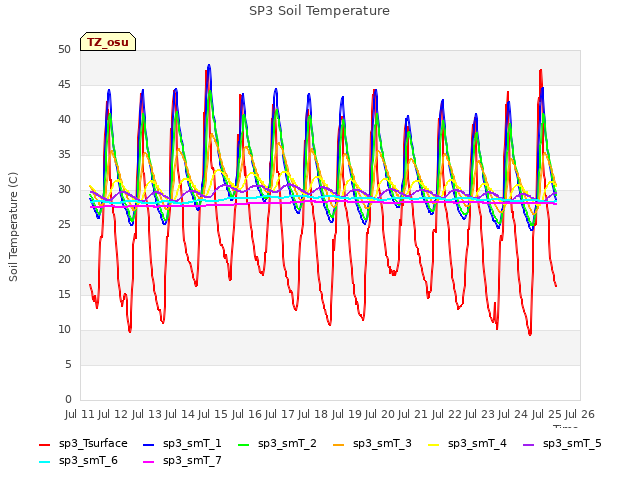The height and width of the screenshot is (480, 640).
Task: Click the 0 y-axis tick label
Action: coord(68,400)
